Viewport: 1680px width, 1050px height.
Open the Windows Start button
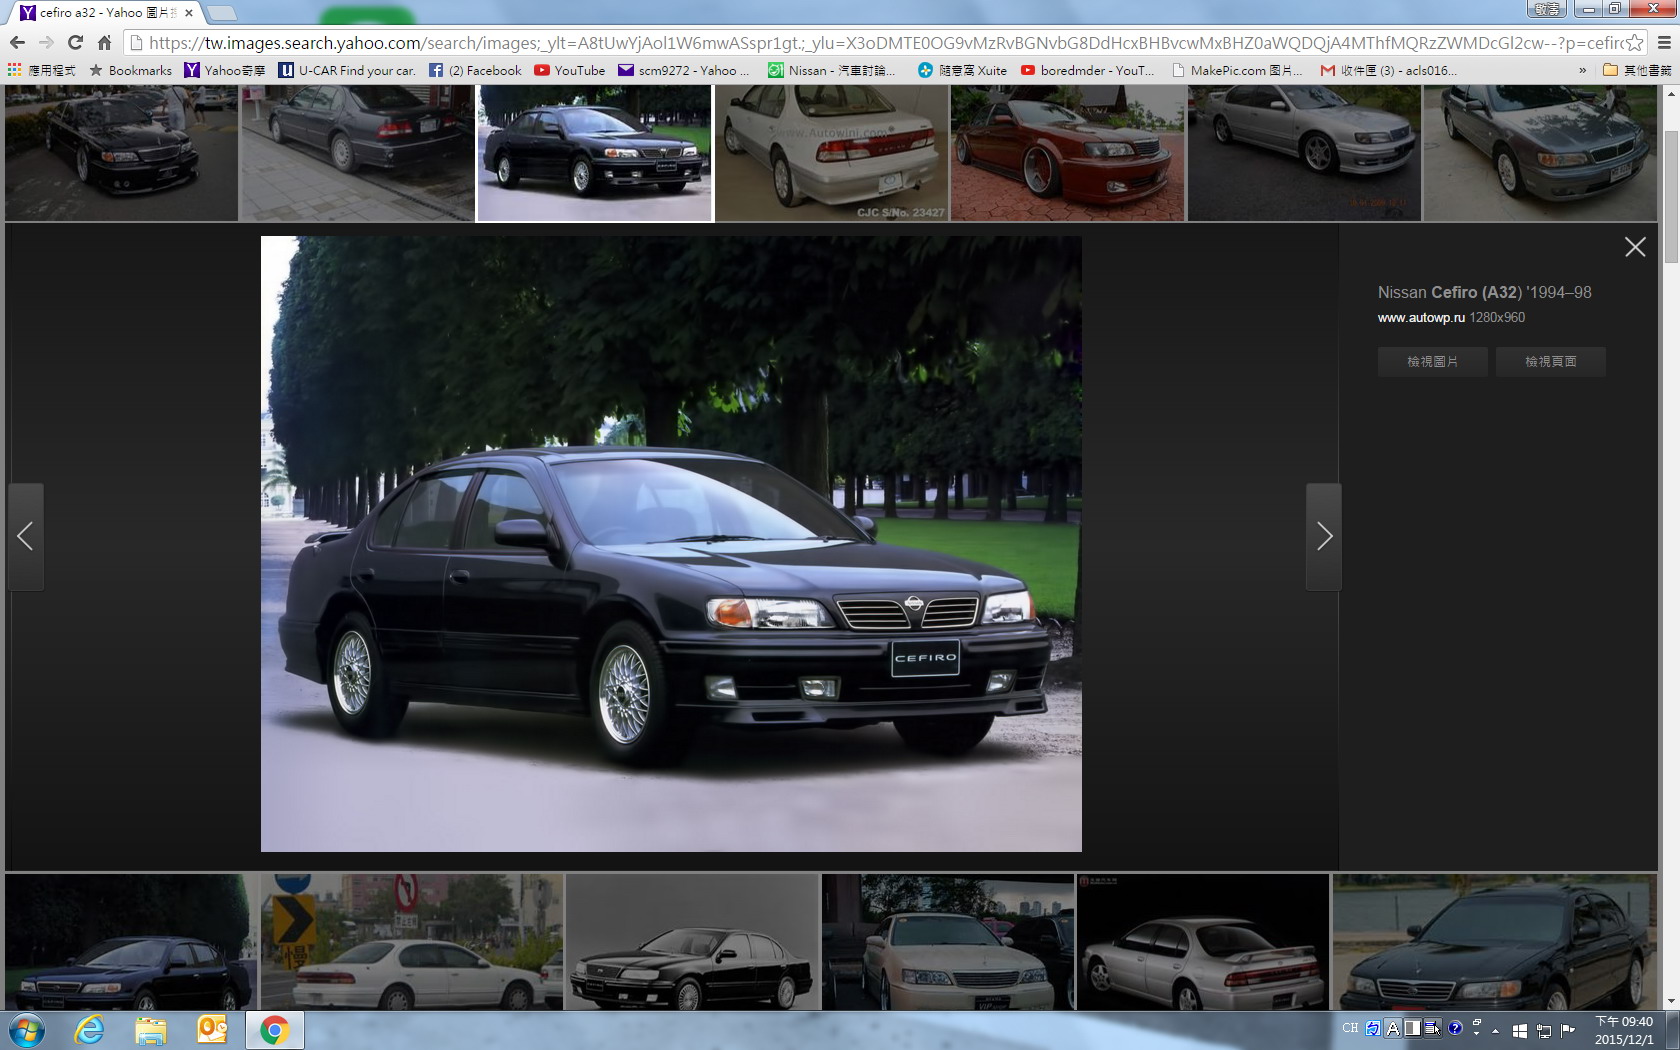(x=27, y=1030)
